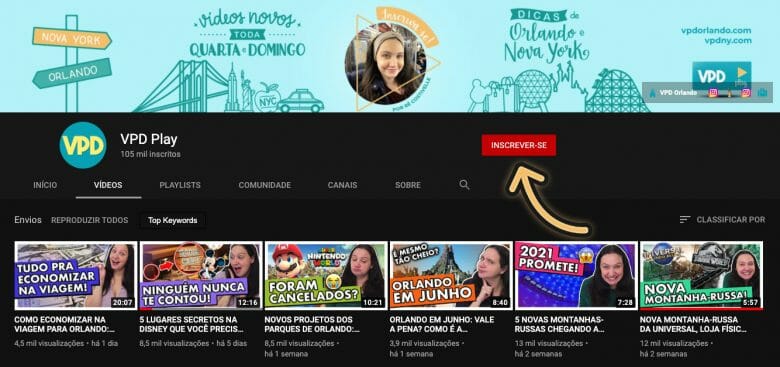Click the last city-buildings banner link icon
Screen dimensions: 780x367
click(x=763, y=92)
